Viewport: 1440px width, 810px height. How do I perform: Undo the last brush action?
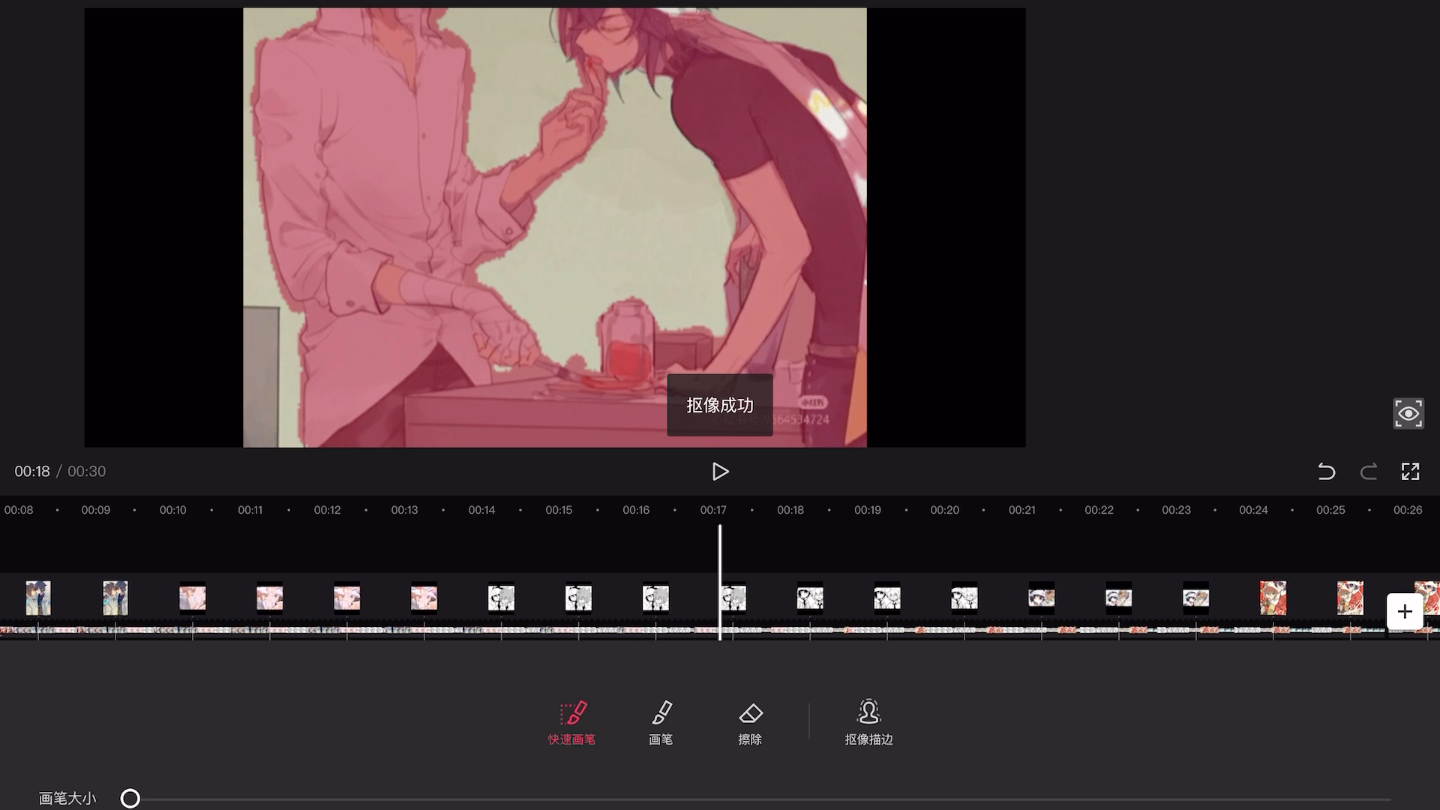1326,471
